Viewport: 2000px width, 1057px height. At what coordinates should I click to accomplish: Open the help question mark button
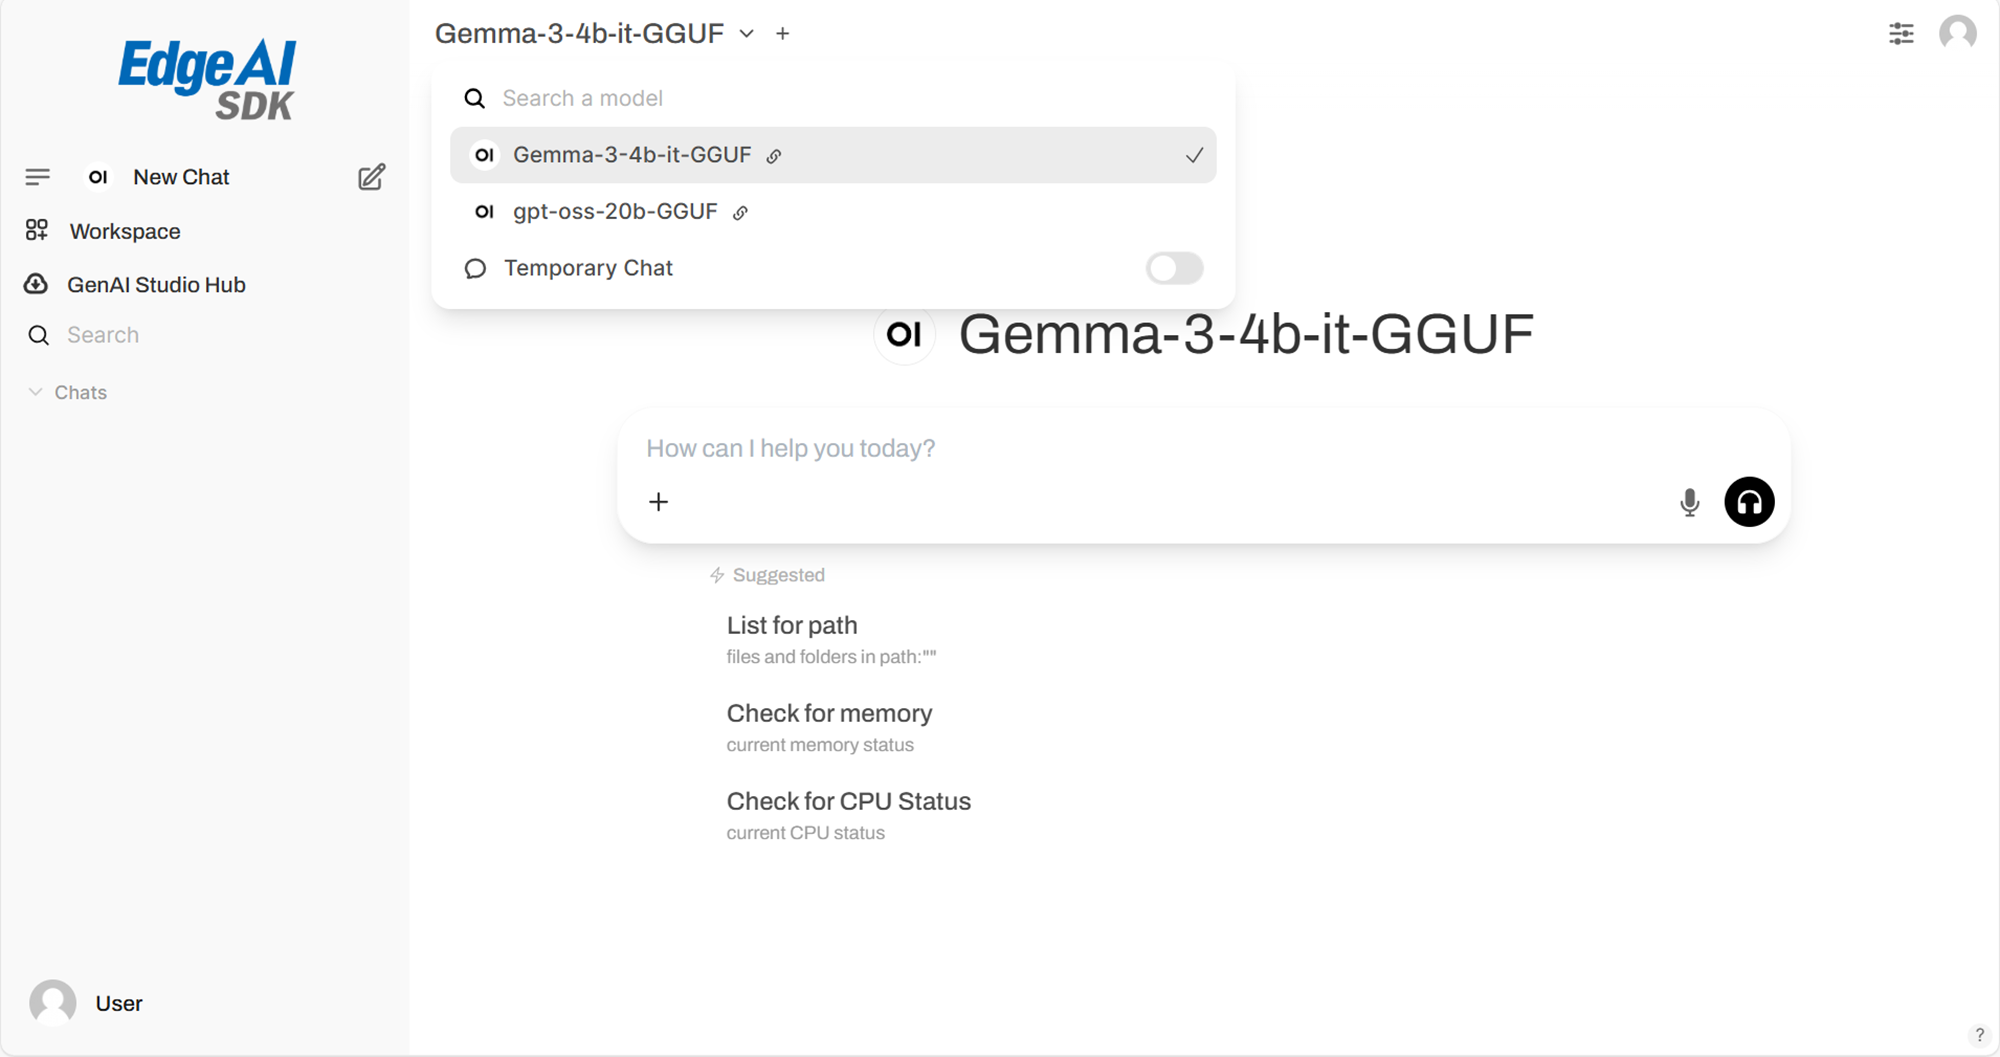[x=1979, y=1035]
